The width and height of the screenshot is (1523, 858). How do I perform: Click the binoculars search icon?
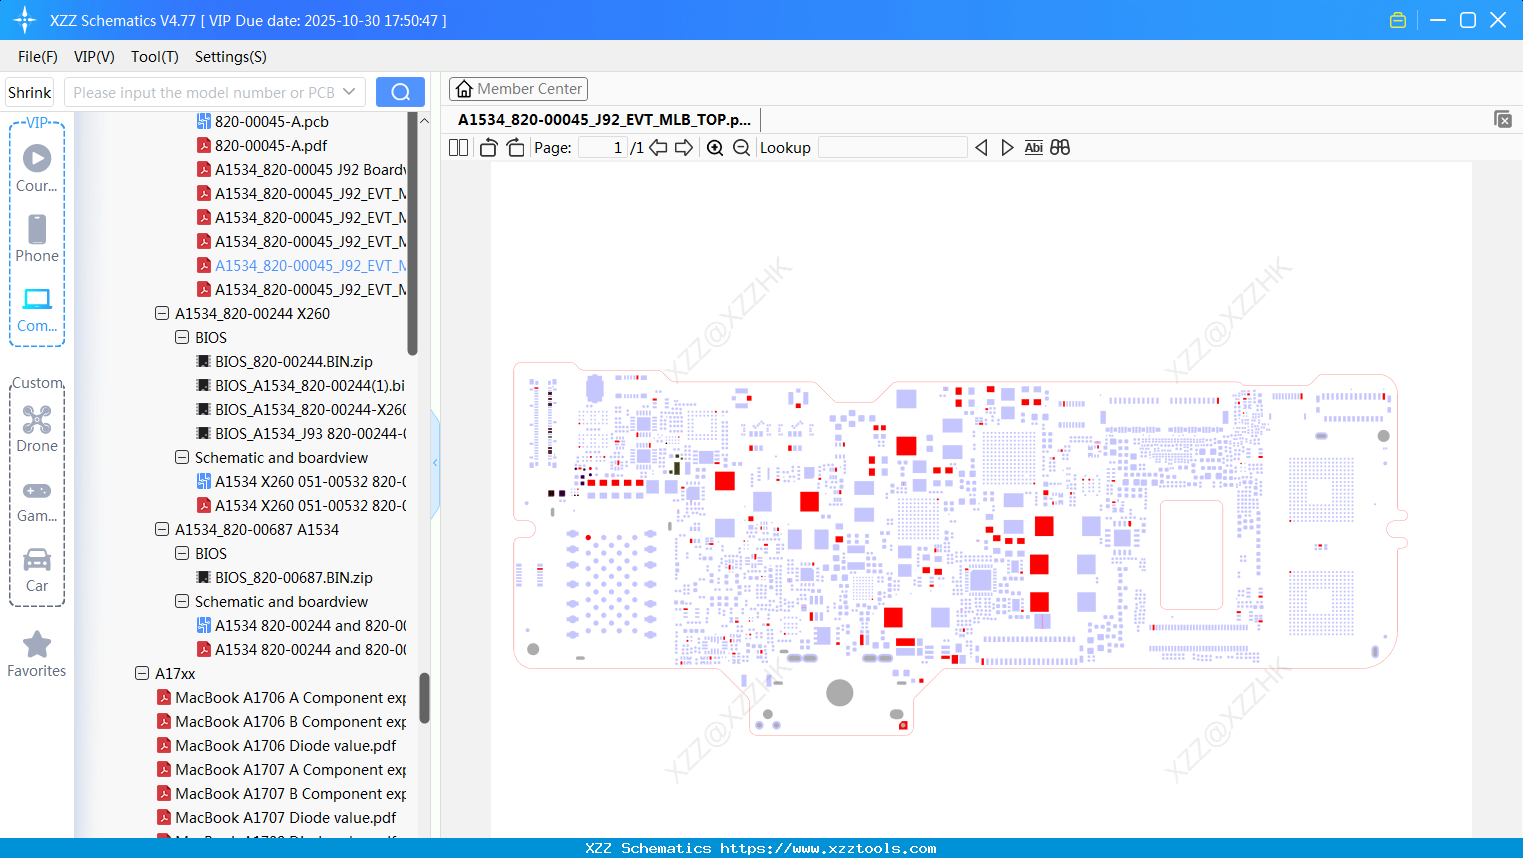point(1060,148)
